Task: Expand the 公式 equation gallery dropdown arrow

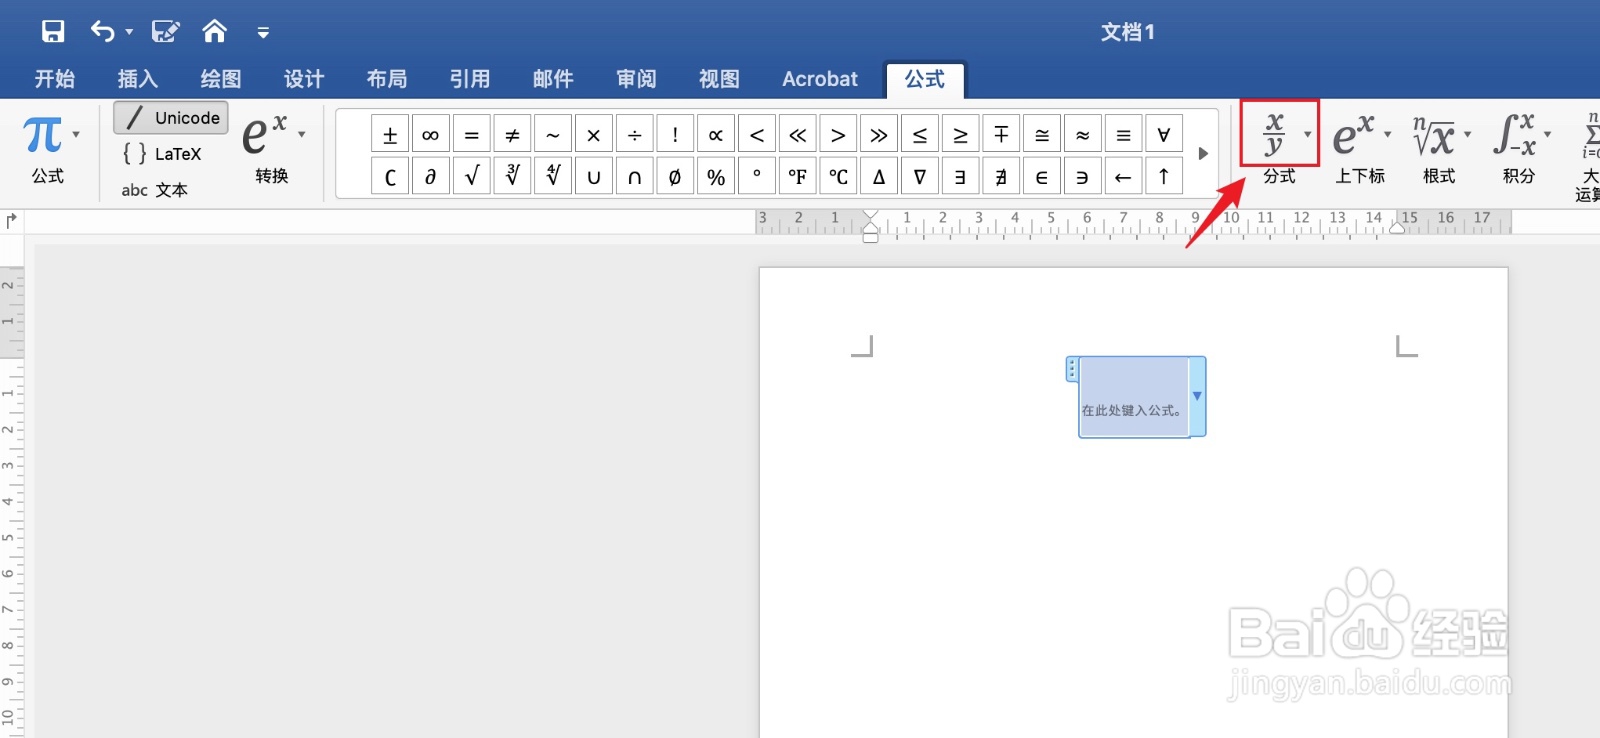Action: 76,134
